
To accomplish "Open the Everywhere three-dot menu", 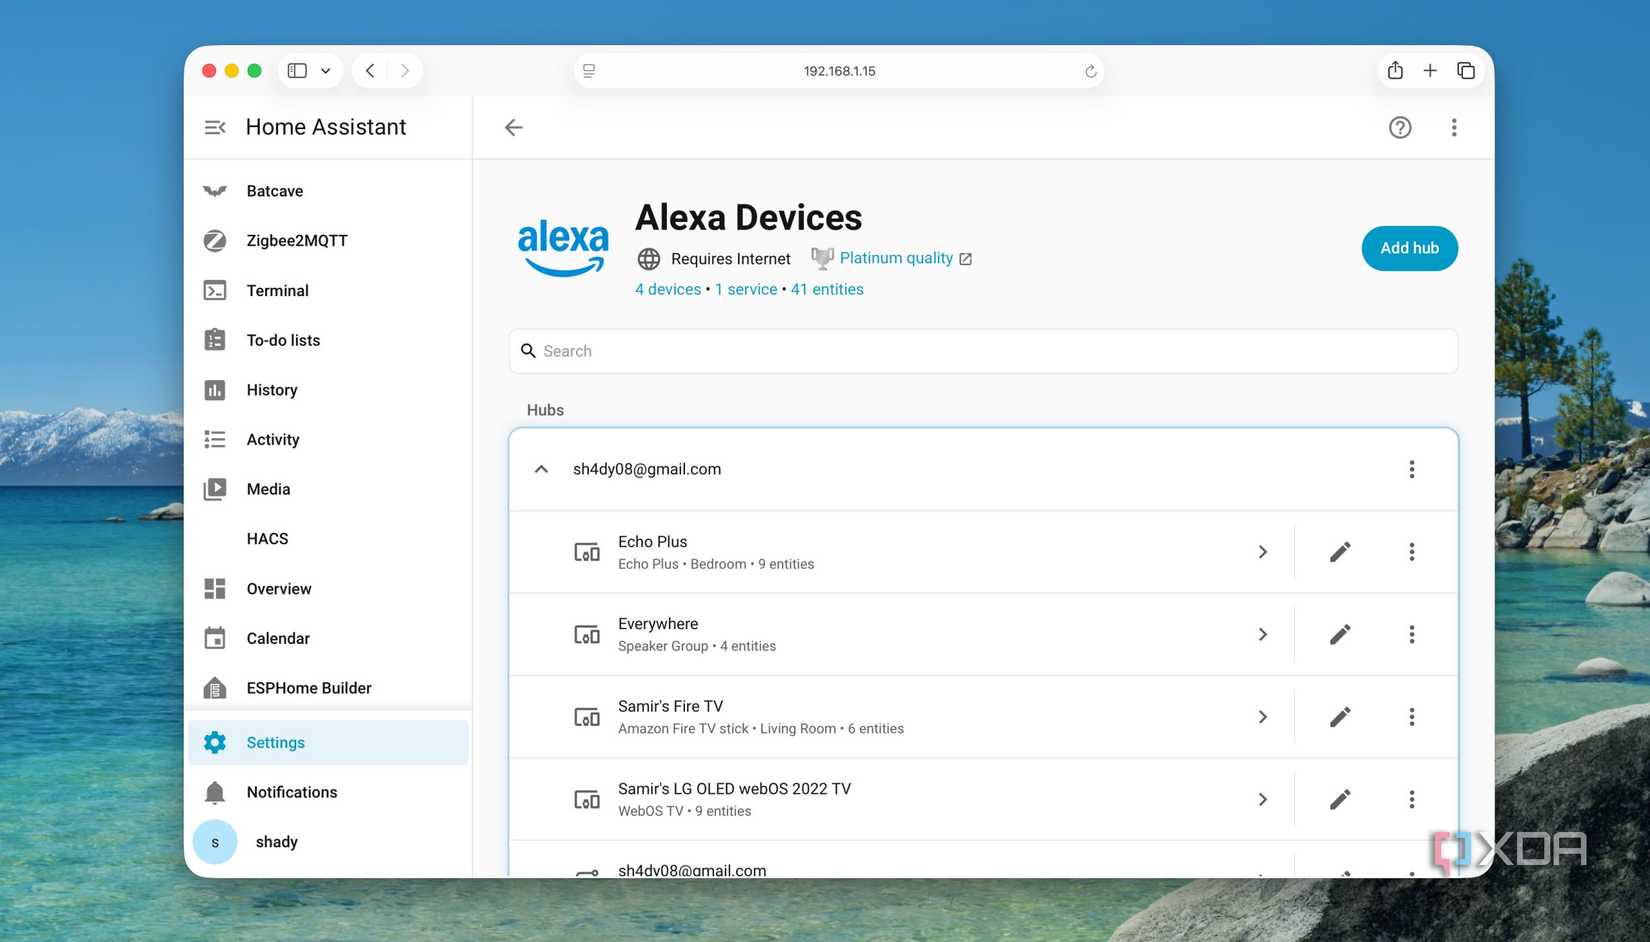I will [x=1412, y=634].
